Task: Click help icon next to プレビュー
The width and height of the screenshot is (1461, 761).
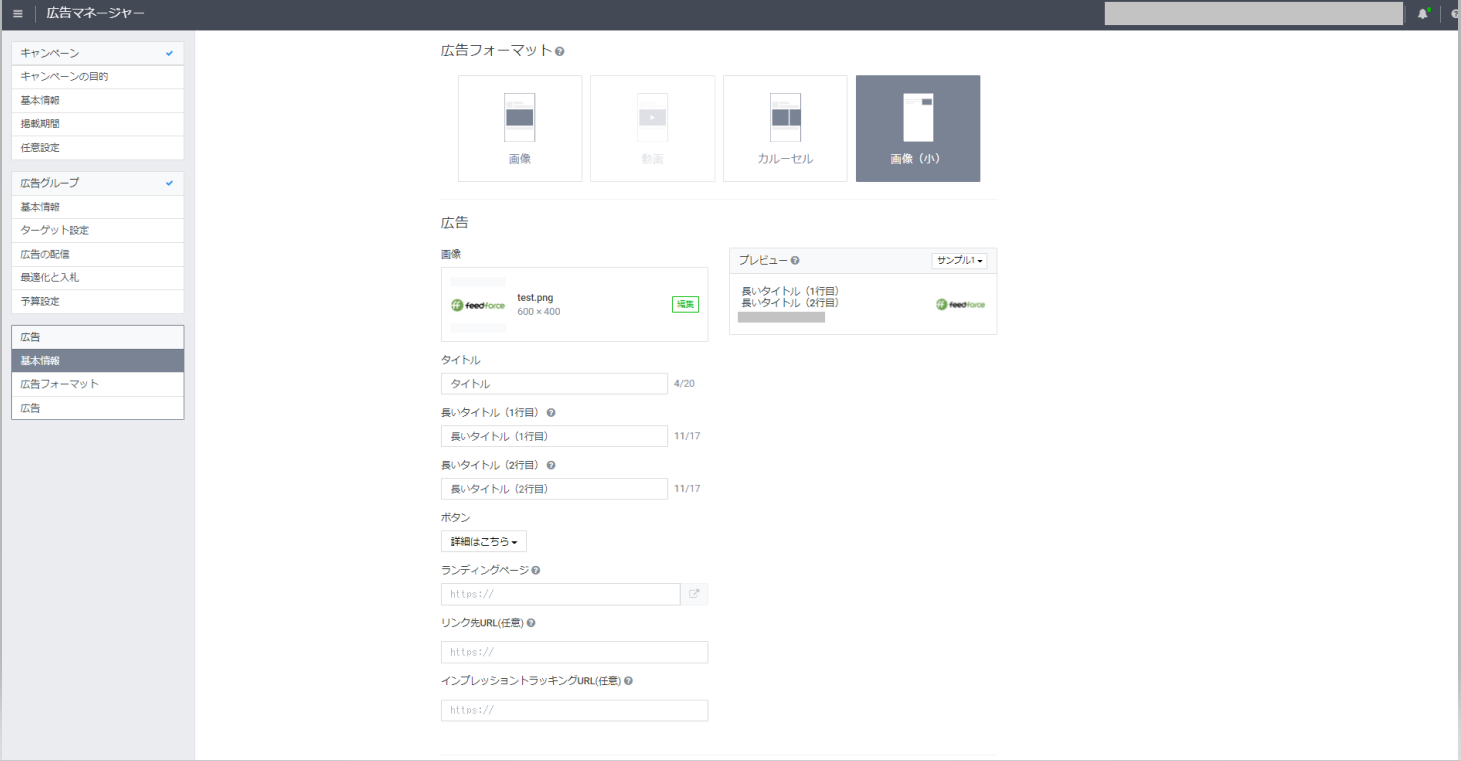Action: [795, 261]
